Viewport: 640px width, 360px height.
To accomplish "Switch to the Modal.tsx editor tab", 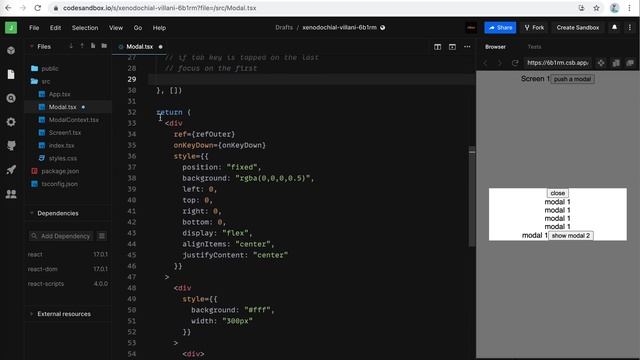I will [x=140, y=47].
